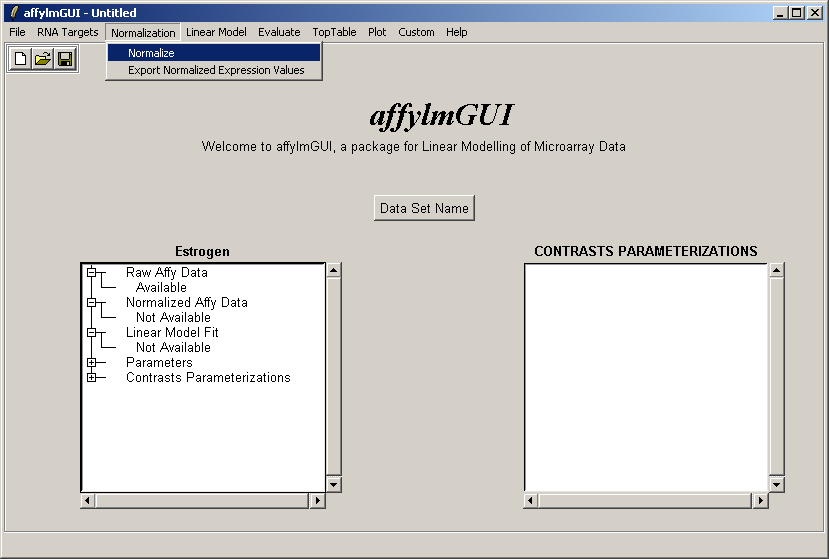Collapse the Linear Model Fit node
This screenshot has width=829, height=559.
91,332
